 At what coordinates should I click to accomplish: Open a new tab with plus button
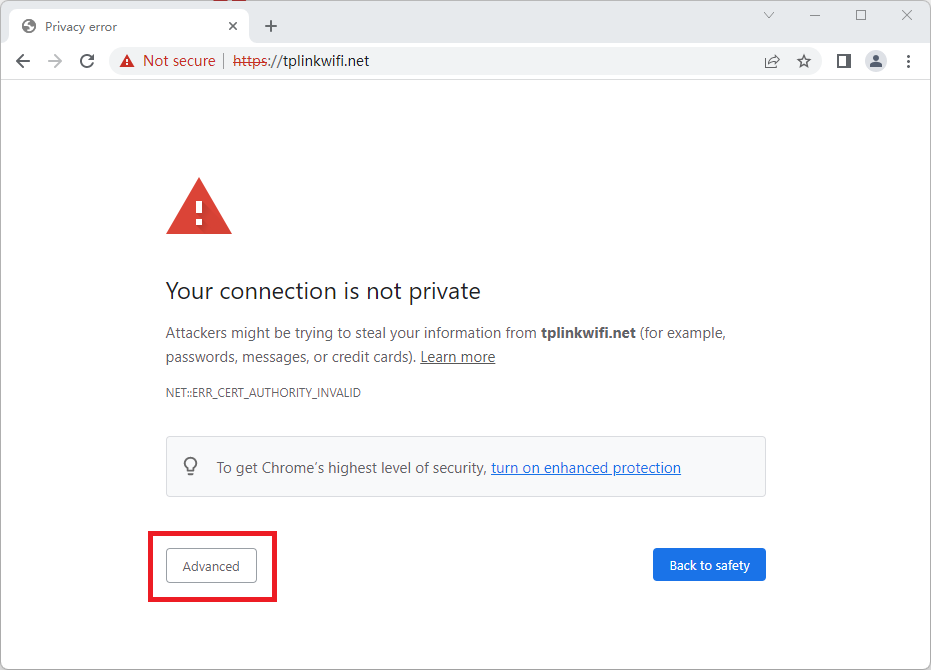271,26
